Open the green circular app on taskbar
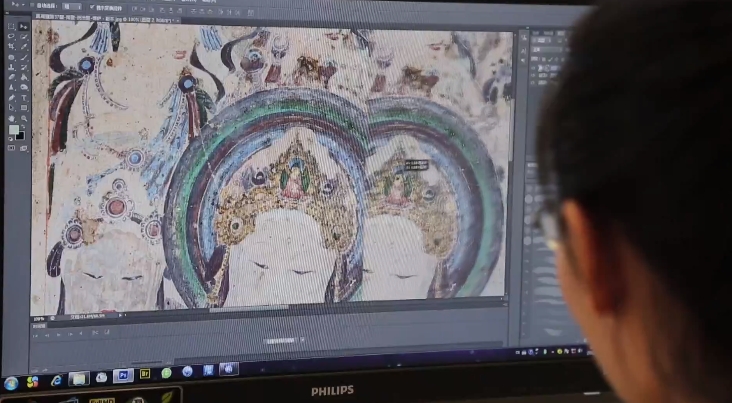The width and height of the screenshot is (732, 403). pyautogui.click(x=166, y=373)
